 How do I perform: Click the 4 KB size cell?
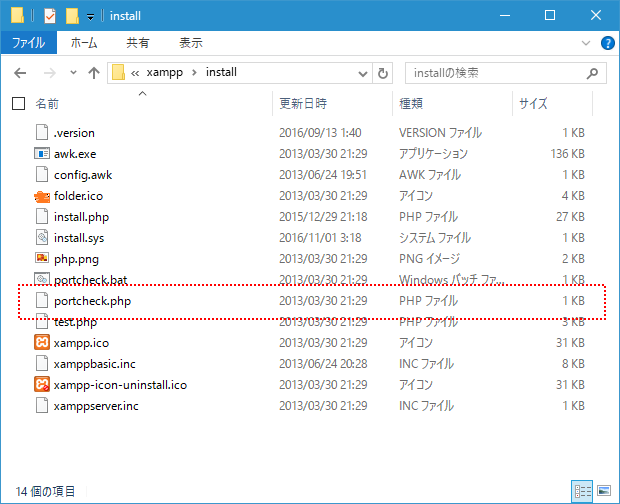pyautogui.click(x=573, y=196)
